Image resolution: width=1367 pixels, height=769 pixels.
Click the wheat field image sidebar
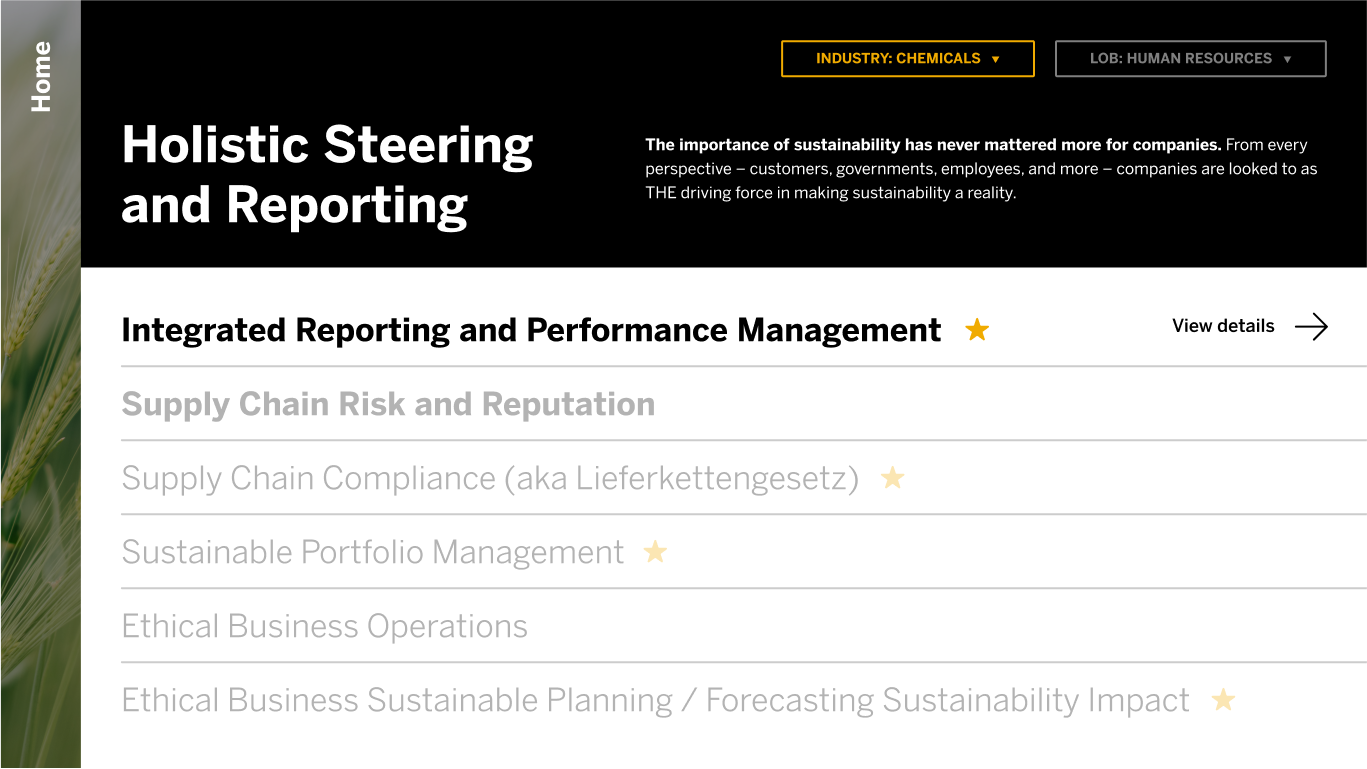pyautogui.click(x=40, y=450)
